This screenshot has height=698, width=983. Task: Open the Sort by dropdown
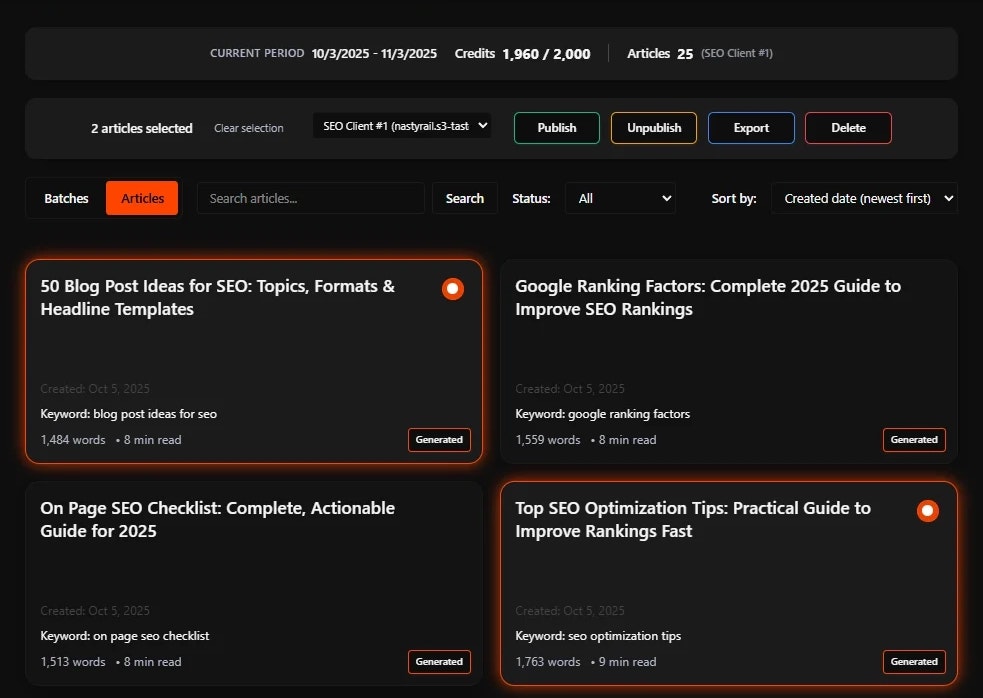point(864,198)
